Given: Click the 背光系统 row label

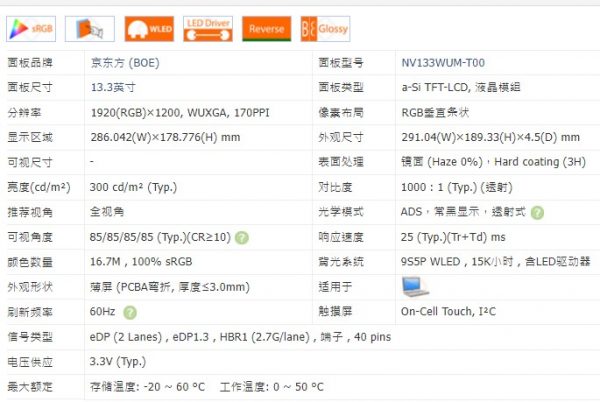Looking at the screenshot, I should (341, 262).
